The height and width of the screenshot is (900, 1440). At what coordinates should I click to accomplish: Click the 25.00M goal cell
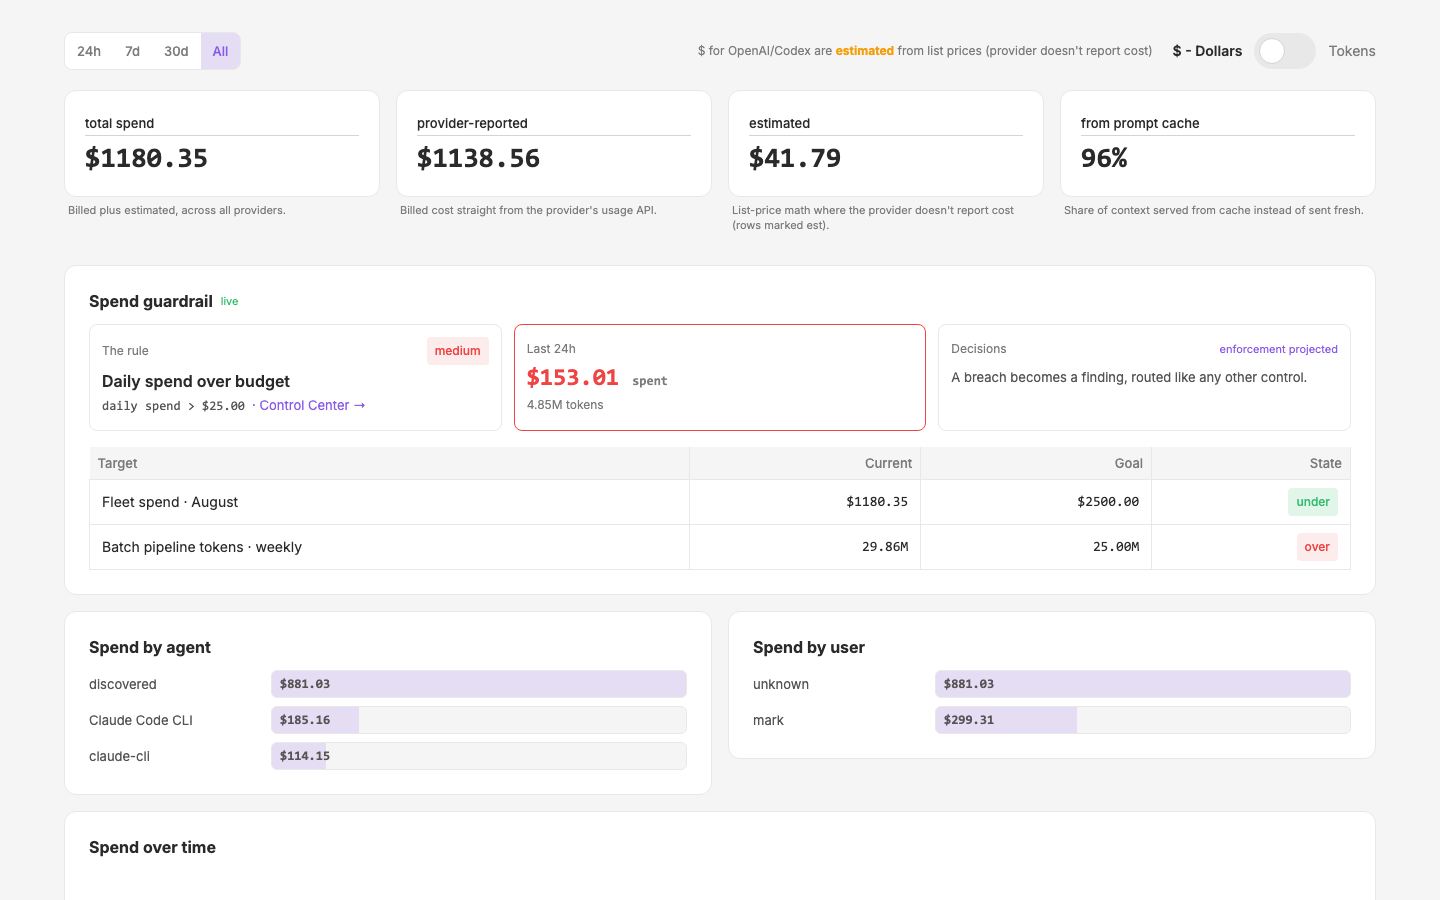click(x=1036, y=547)
